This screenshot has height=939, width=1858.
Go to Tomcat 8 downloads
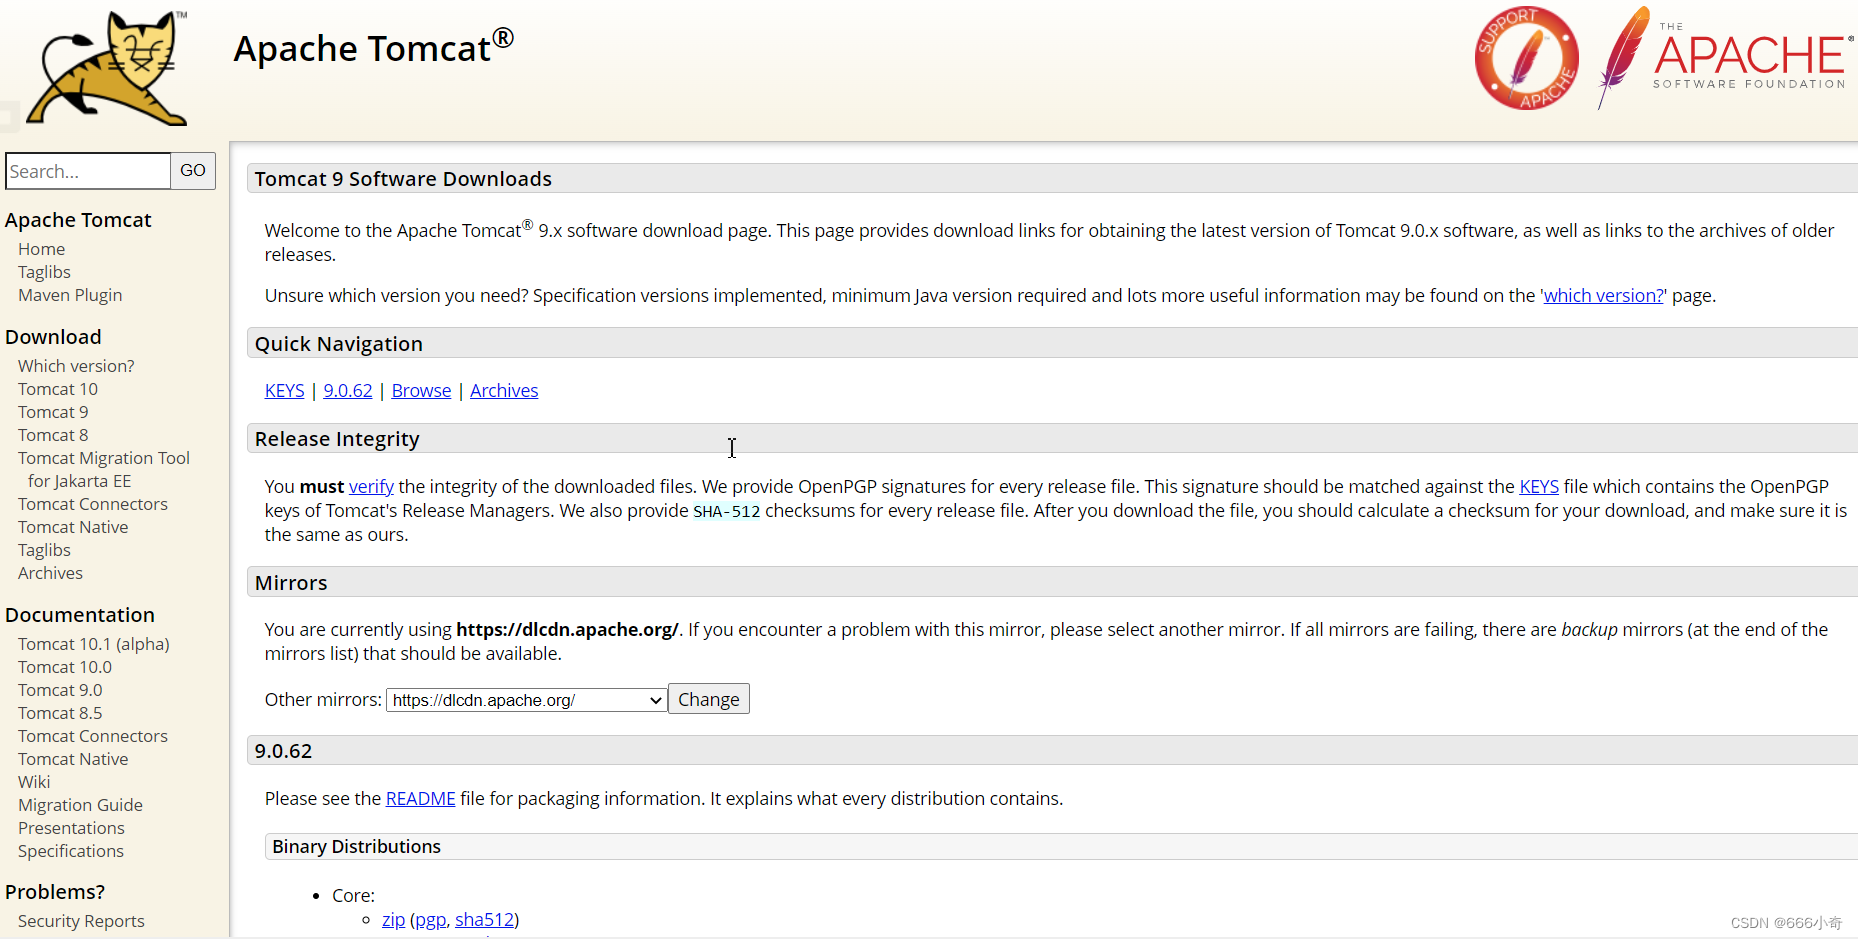(x=53, y=435)
